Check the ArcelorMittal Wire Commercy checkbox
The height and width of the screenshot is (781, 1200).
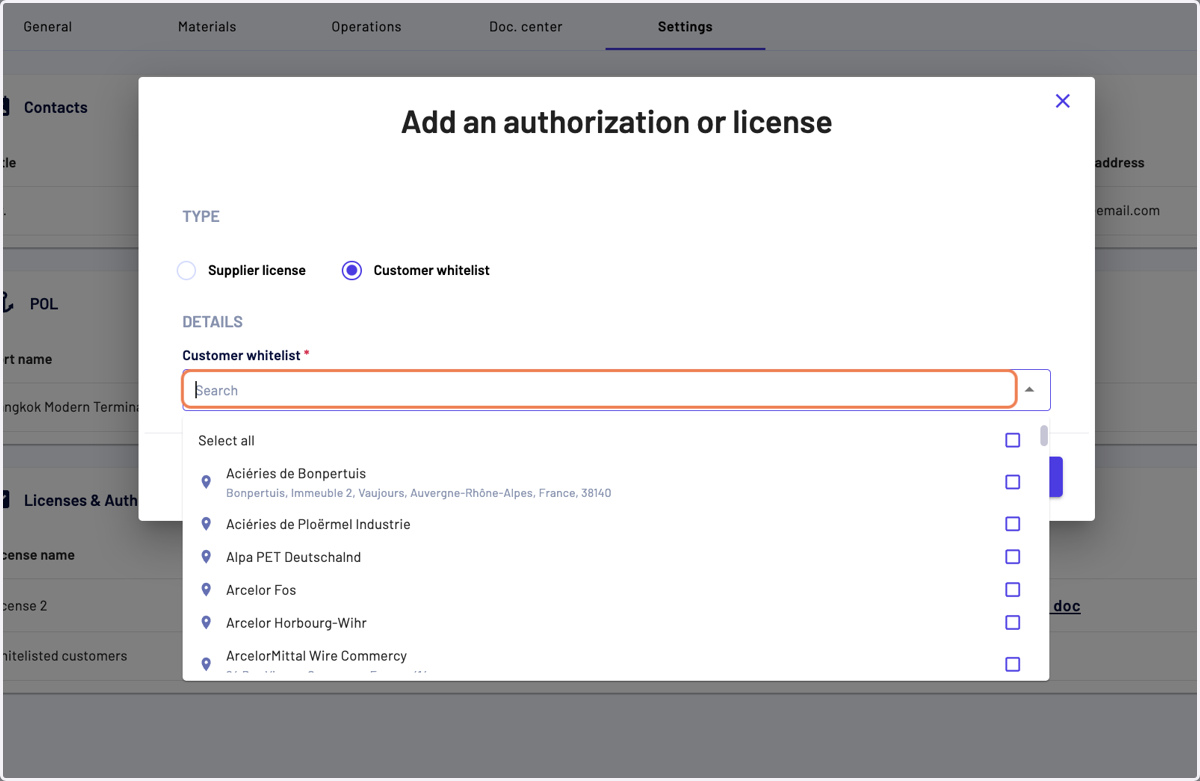click(1012, 664)
